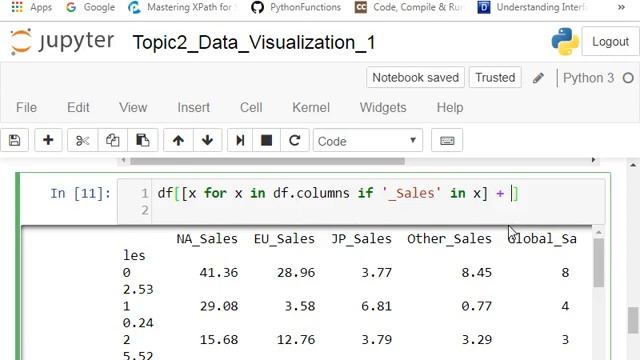This screenshot has width=640, height=360.
Task: Open the File menu
Action: [27, 107]
